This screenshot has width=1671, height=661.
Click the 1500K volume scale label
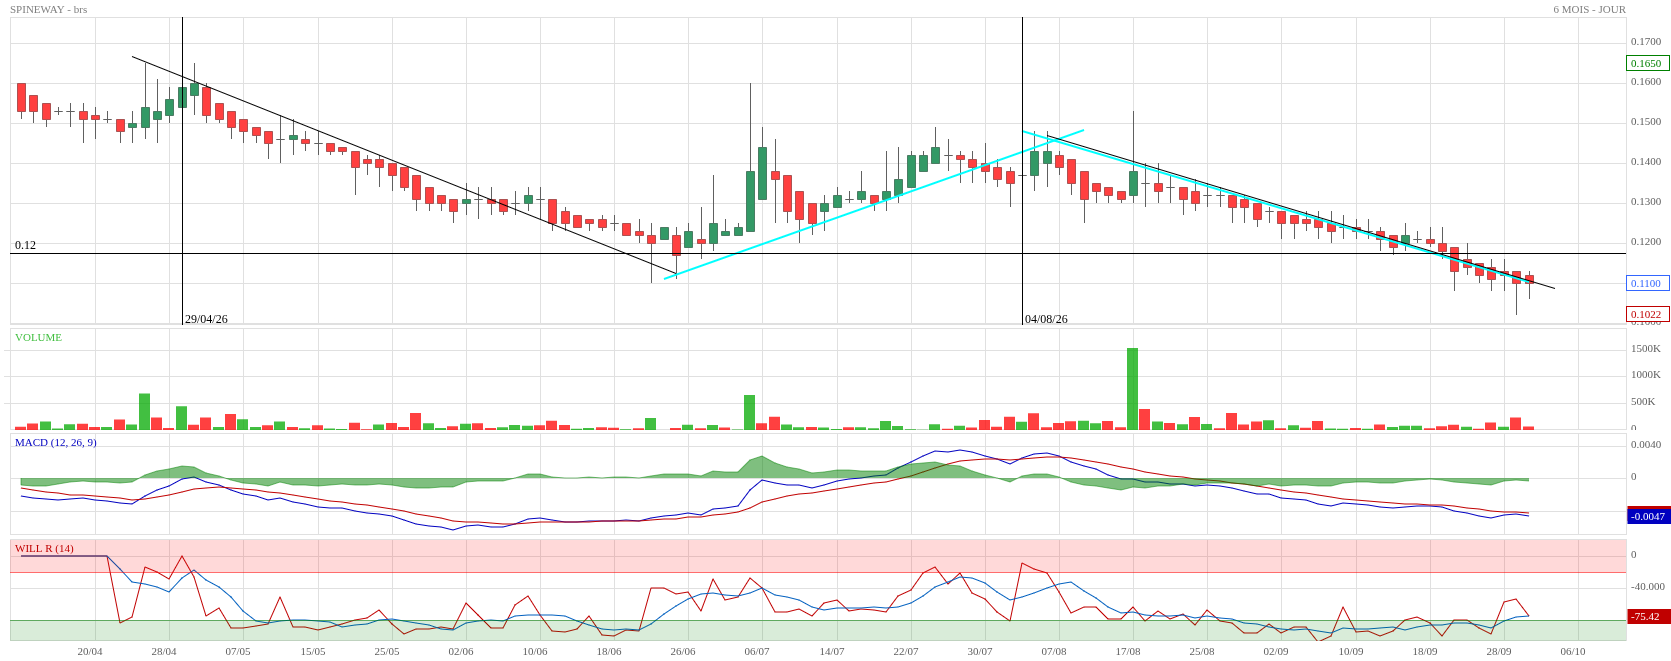(x=1646, y=349)
